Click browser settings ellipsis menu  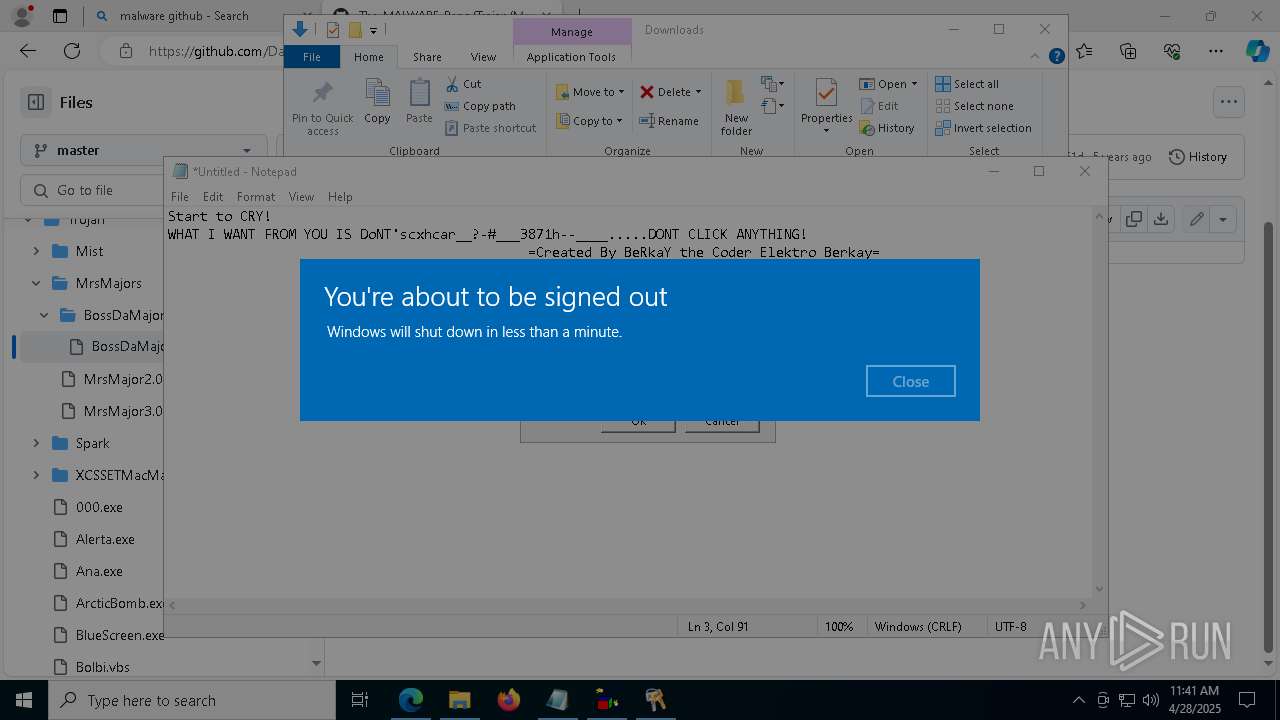coord(1216,51)
